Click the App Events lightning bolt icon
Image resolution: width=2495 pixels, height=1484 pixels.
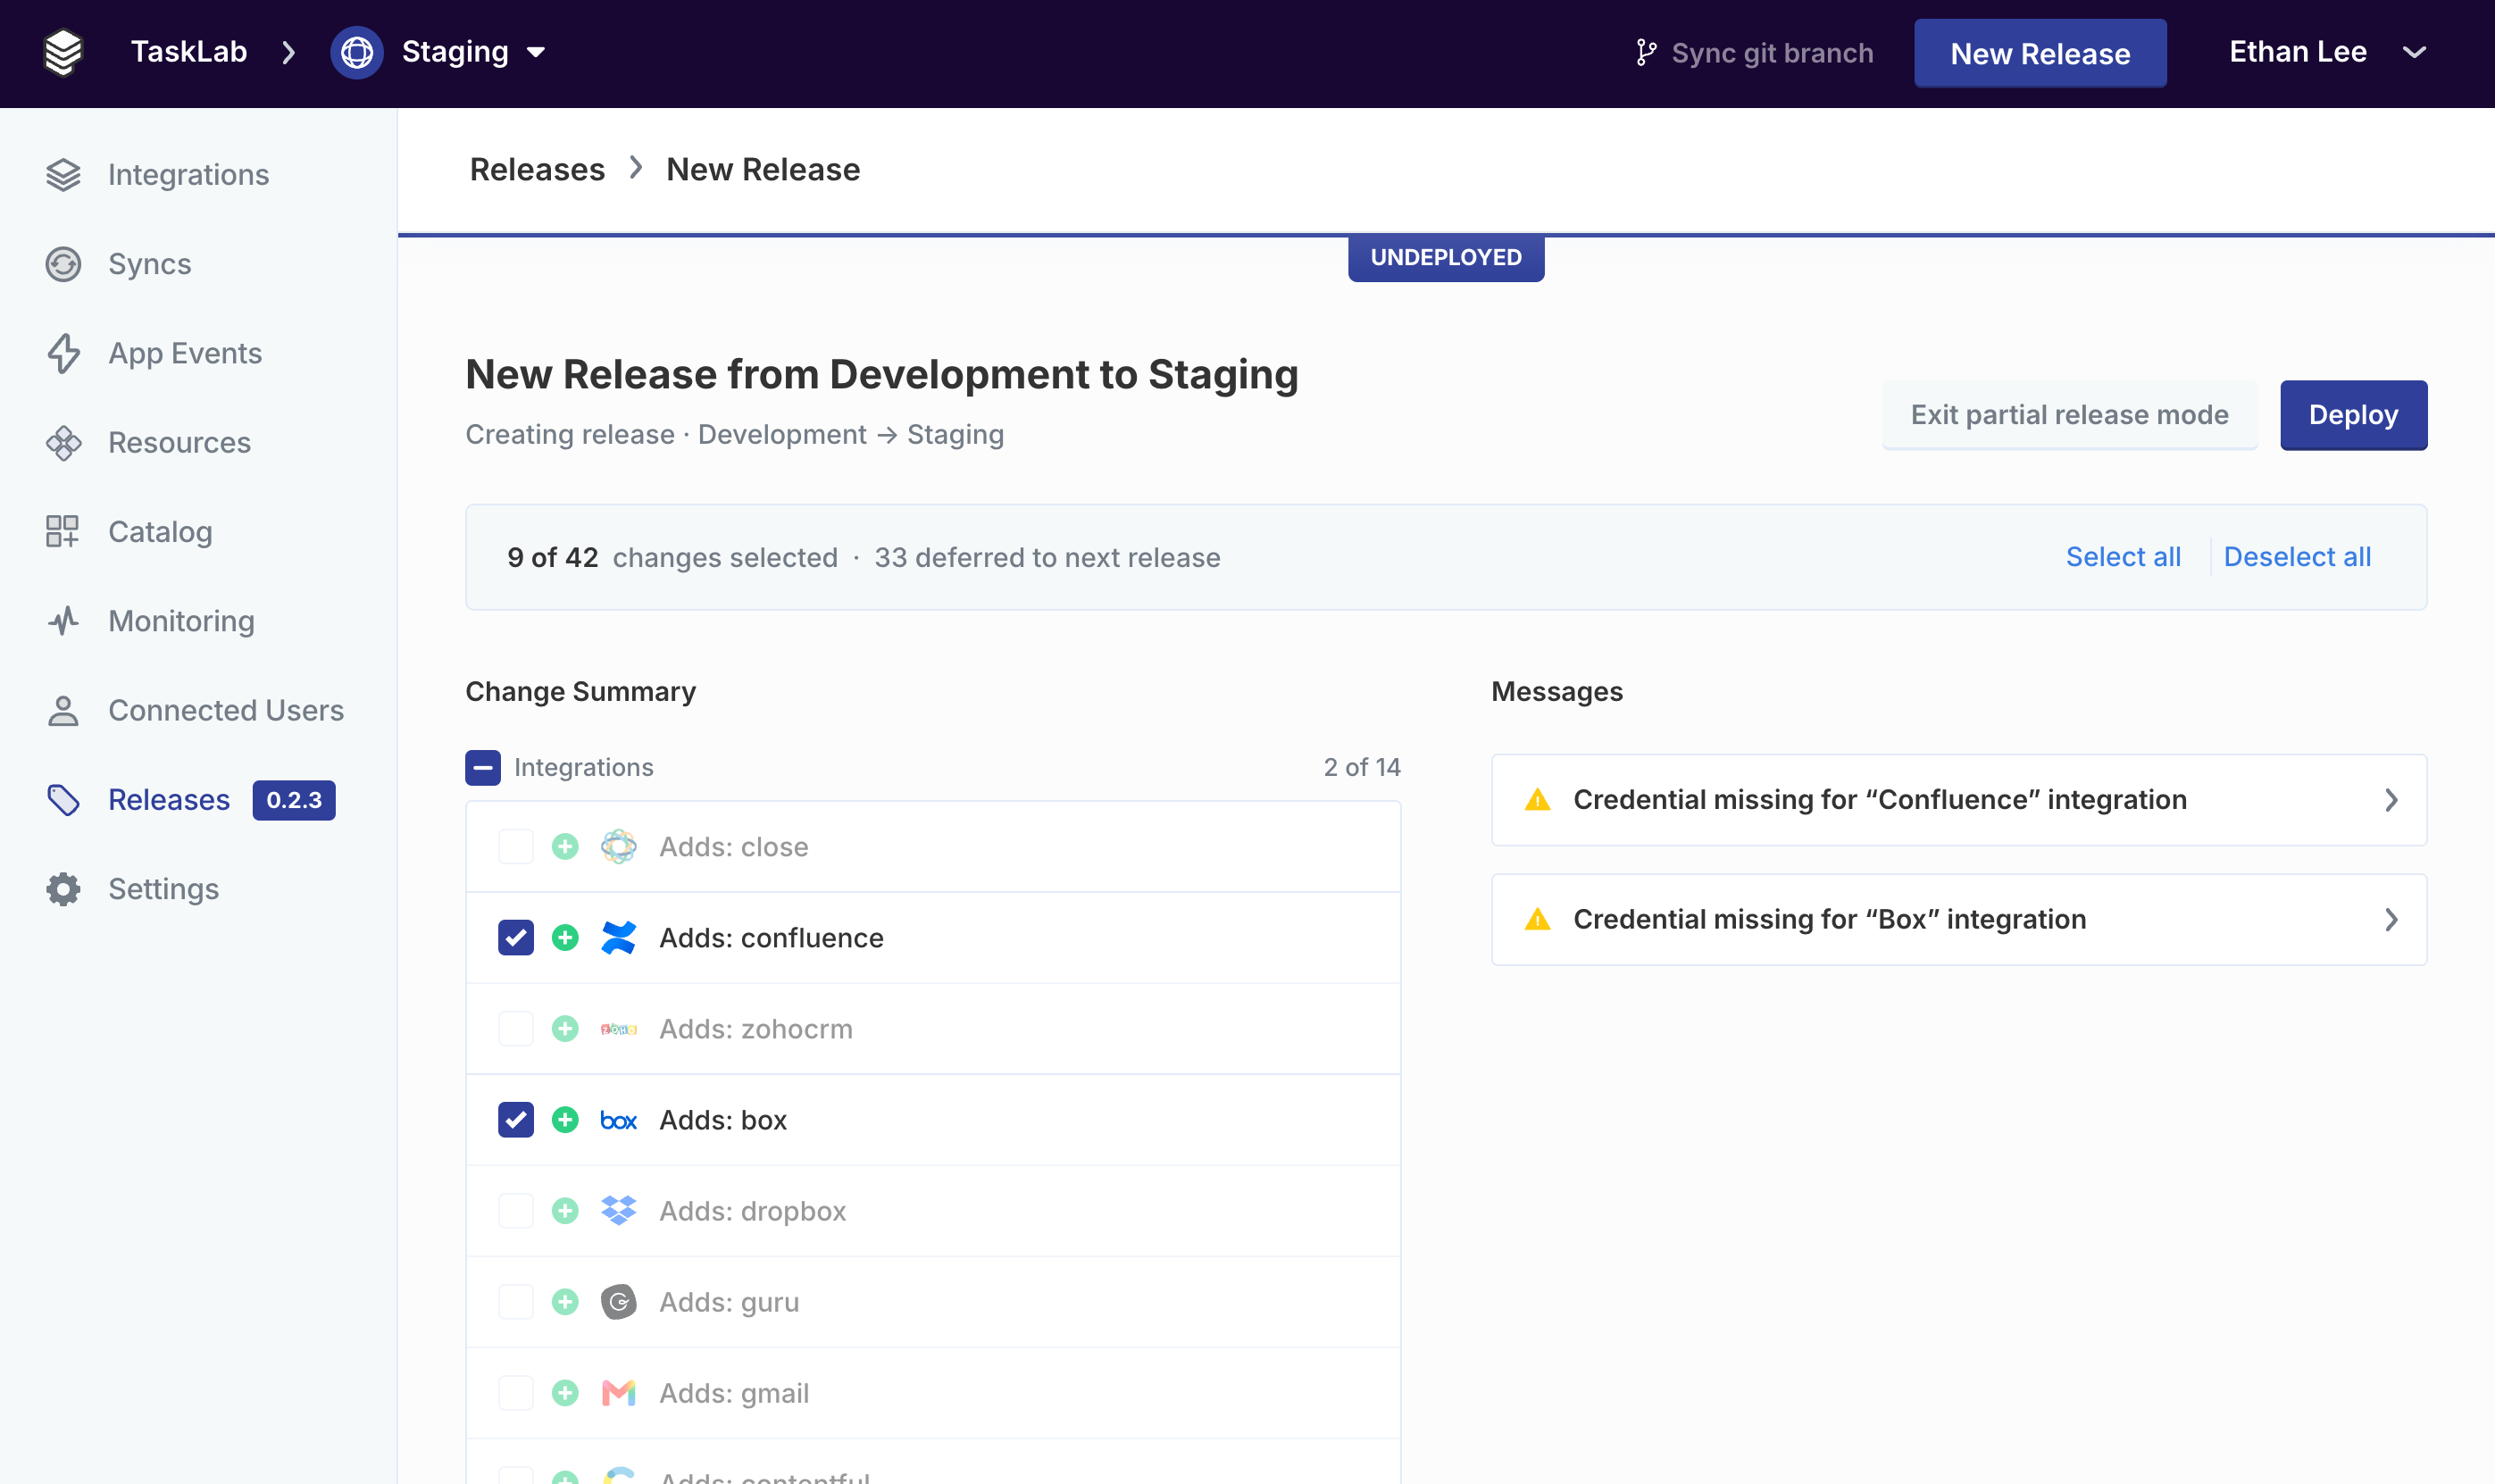(63, 353)
